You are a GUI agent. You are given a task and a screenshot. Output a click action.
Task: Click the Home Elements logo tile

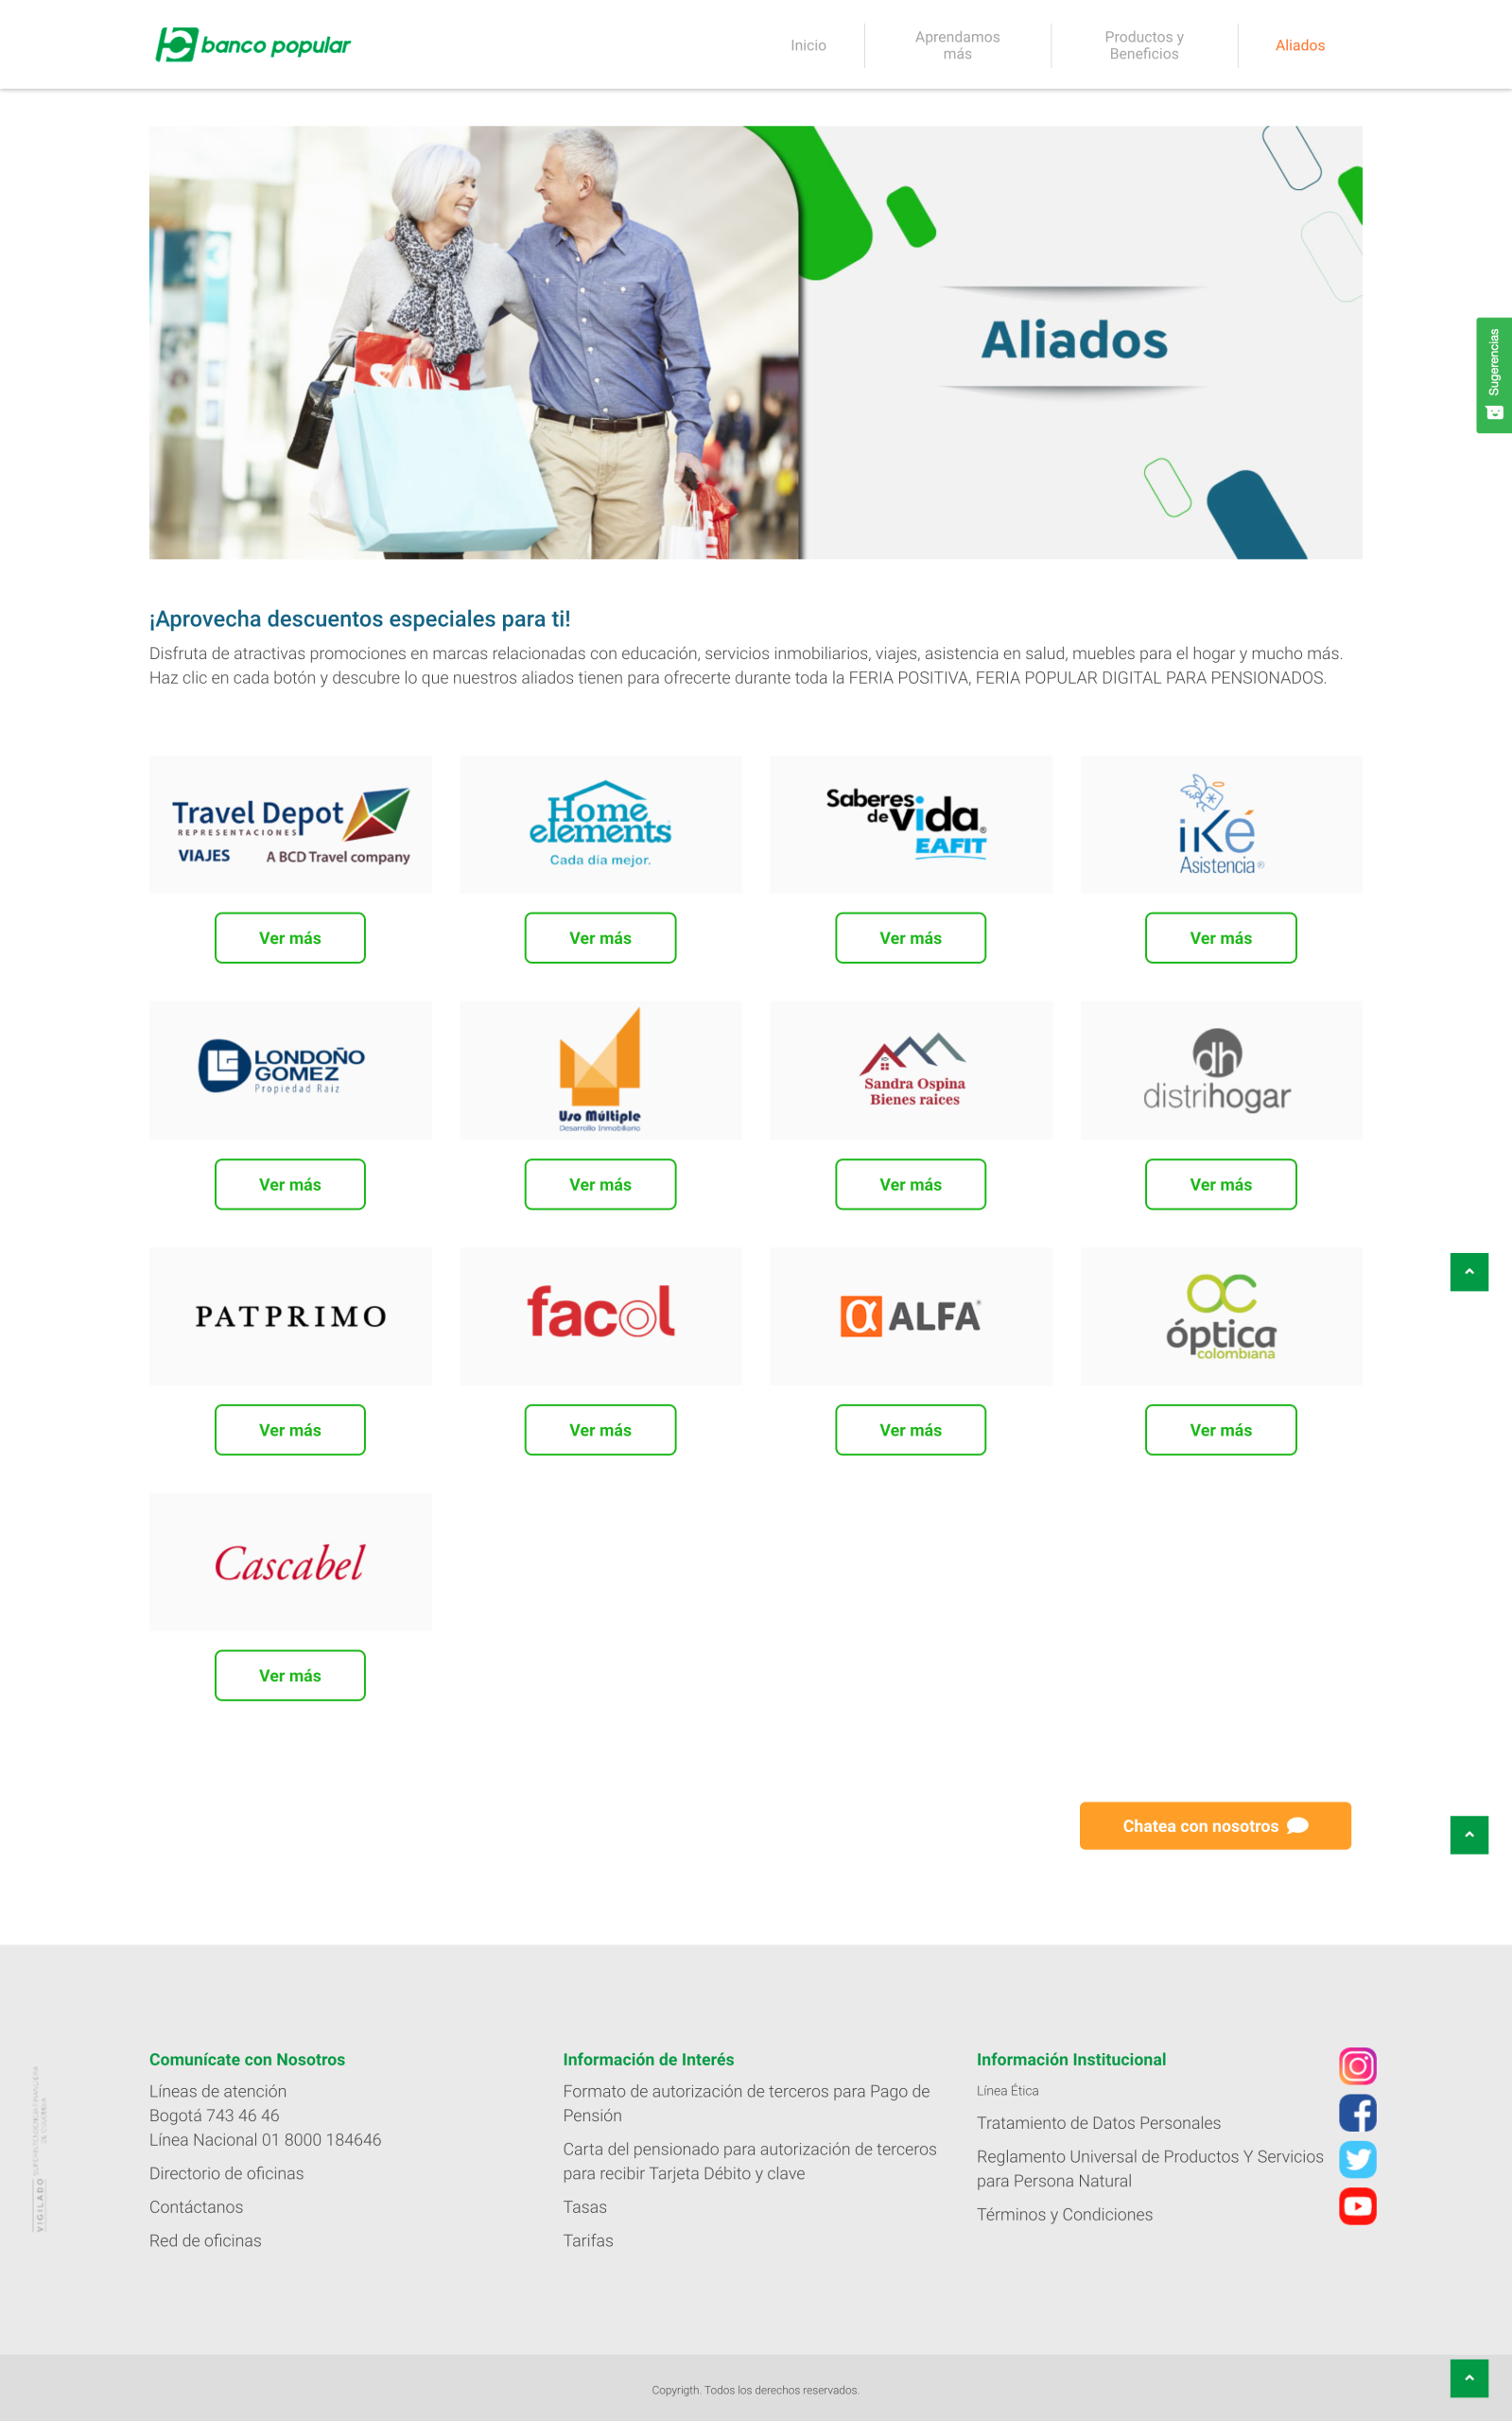click(601, 824)
